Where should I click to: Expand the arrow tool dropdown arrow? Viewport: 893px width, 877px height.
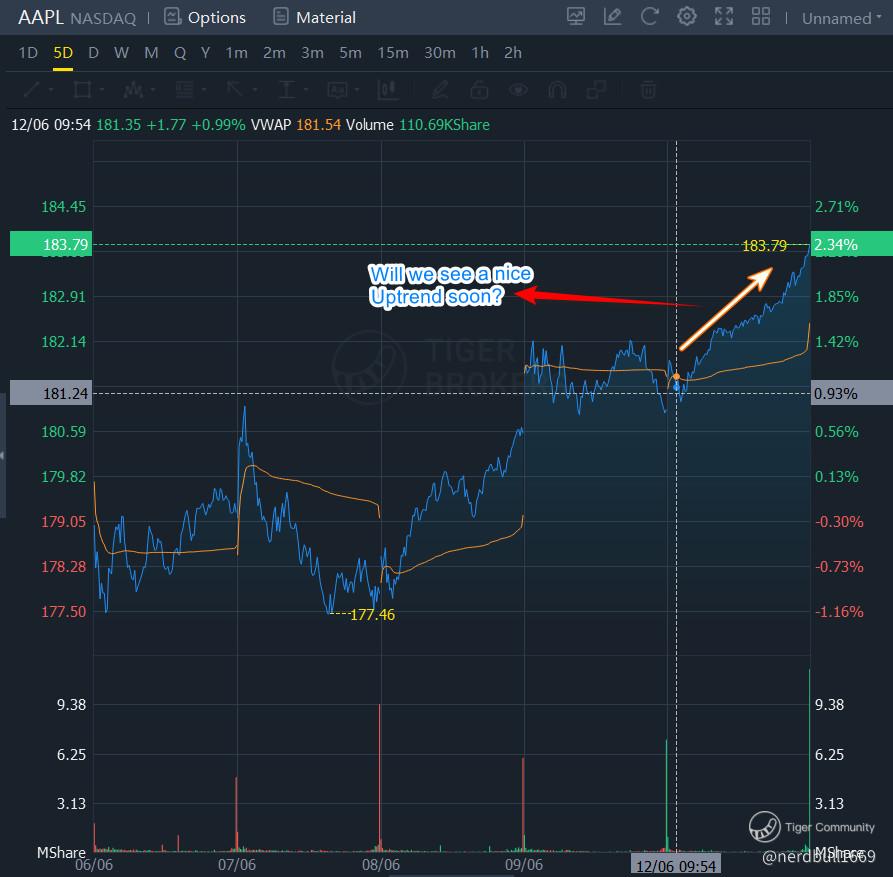(x=255, y=90)
